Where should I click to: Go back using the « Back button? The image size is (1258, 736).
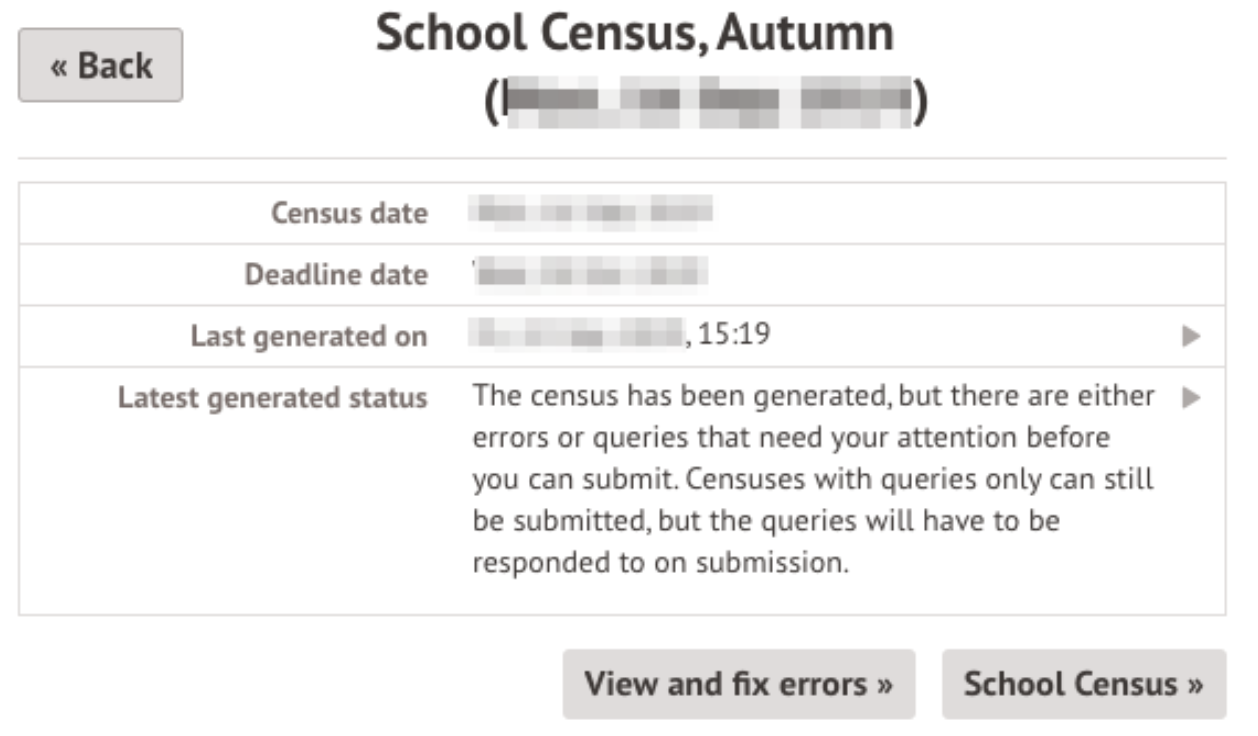click(100, 65)
